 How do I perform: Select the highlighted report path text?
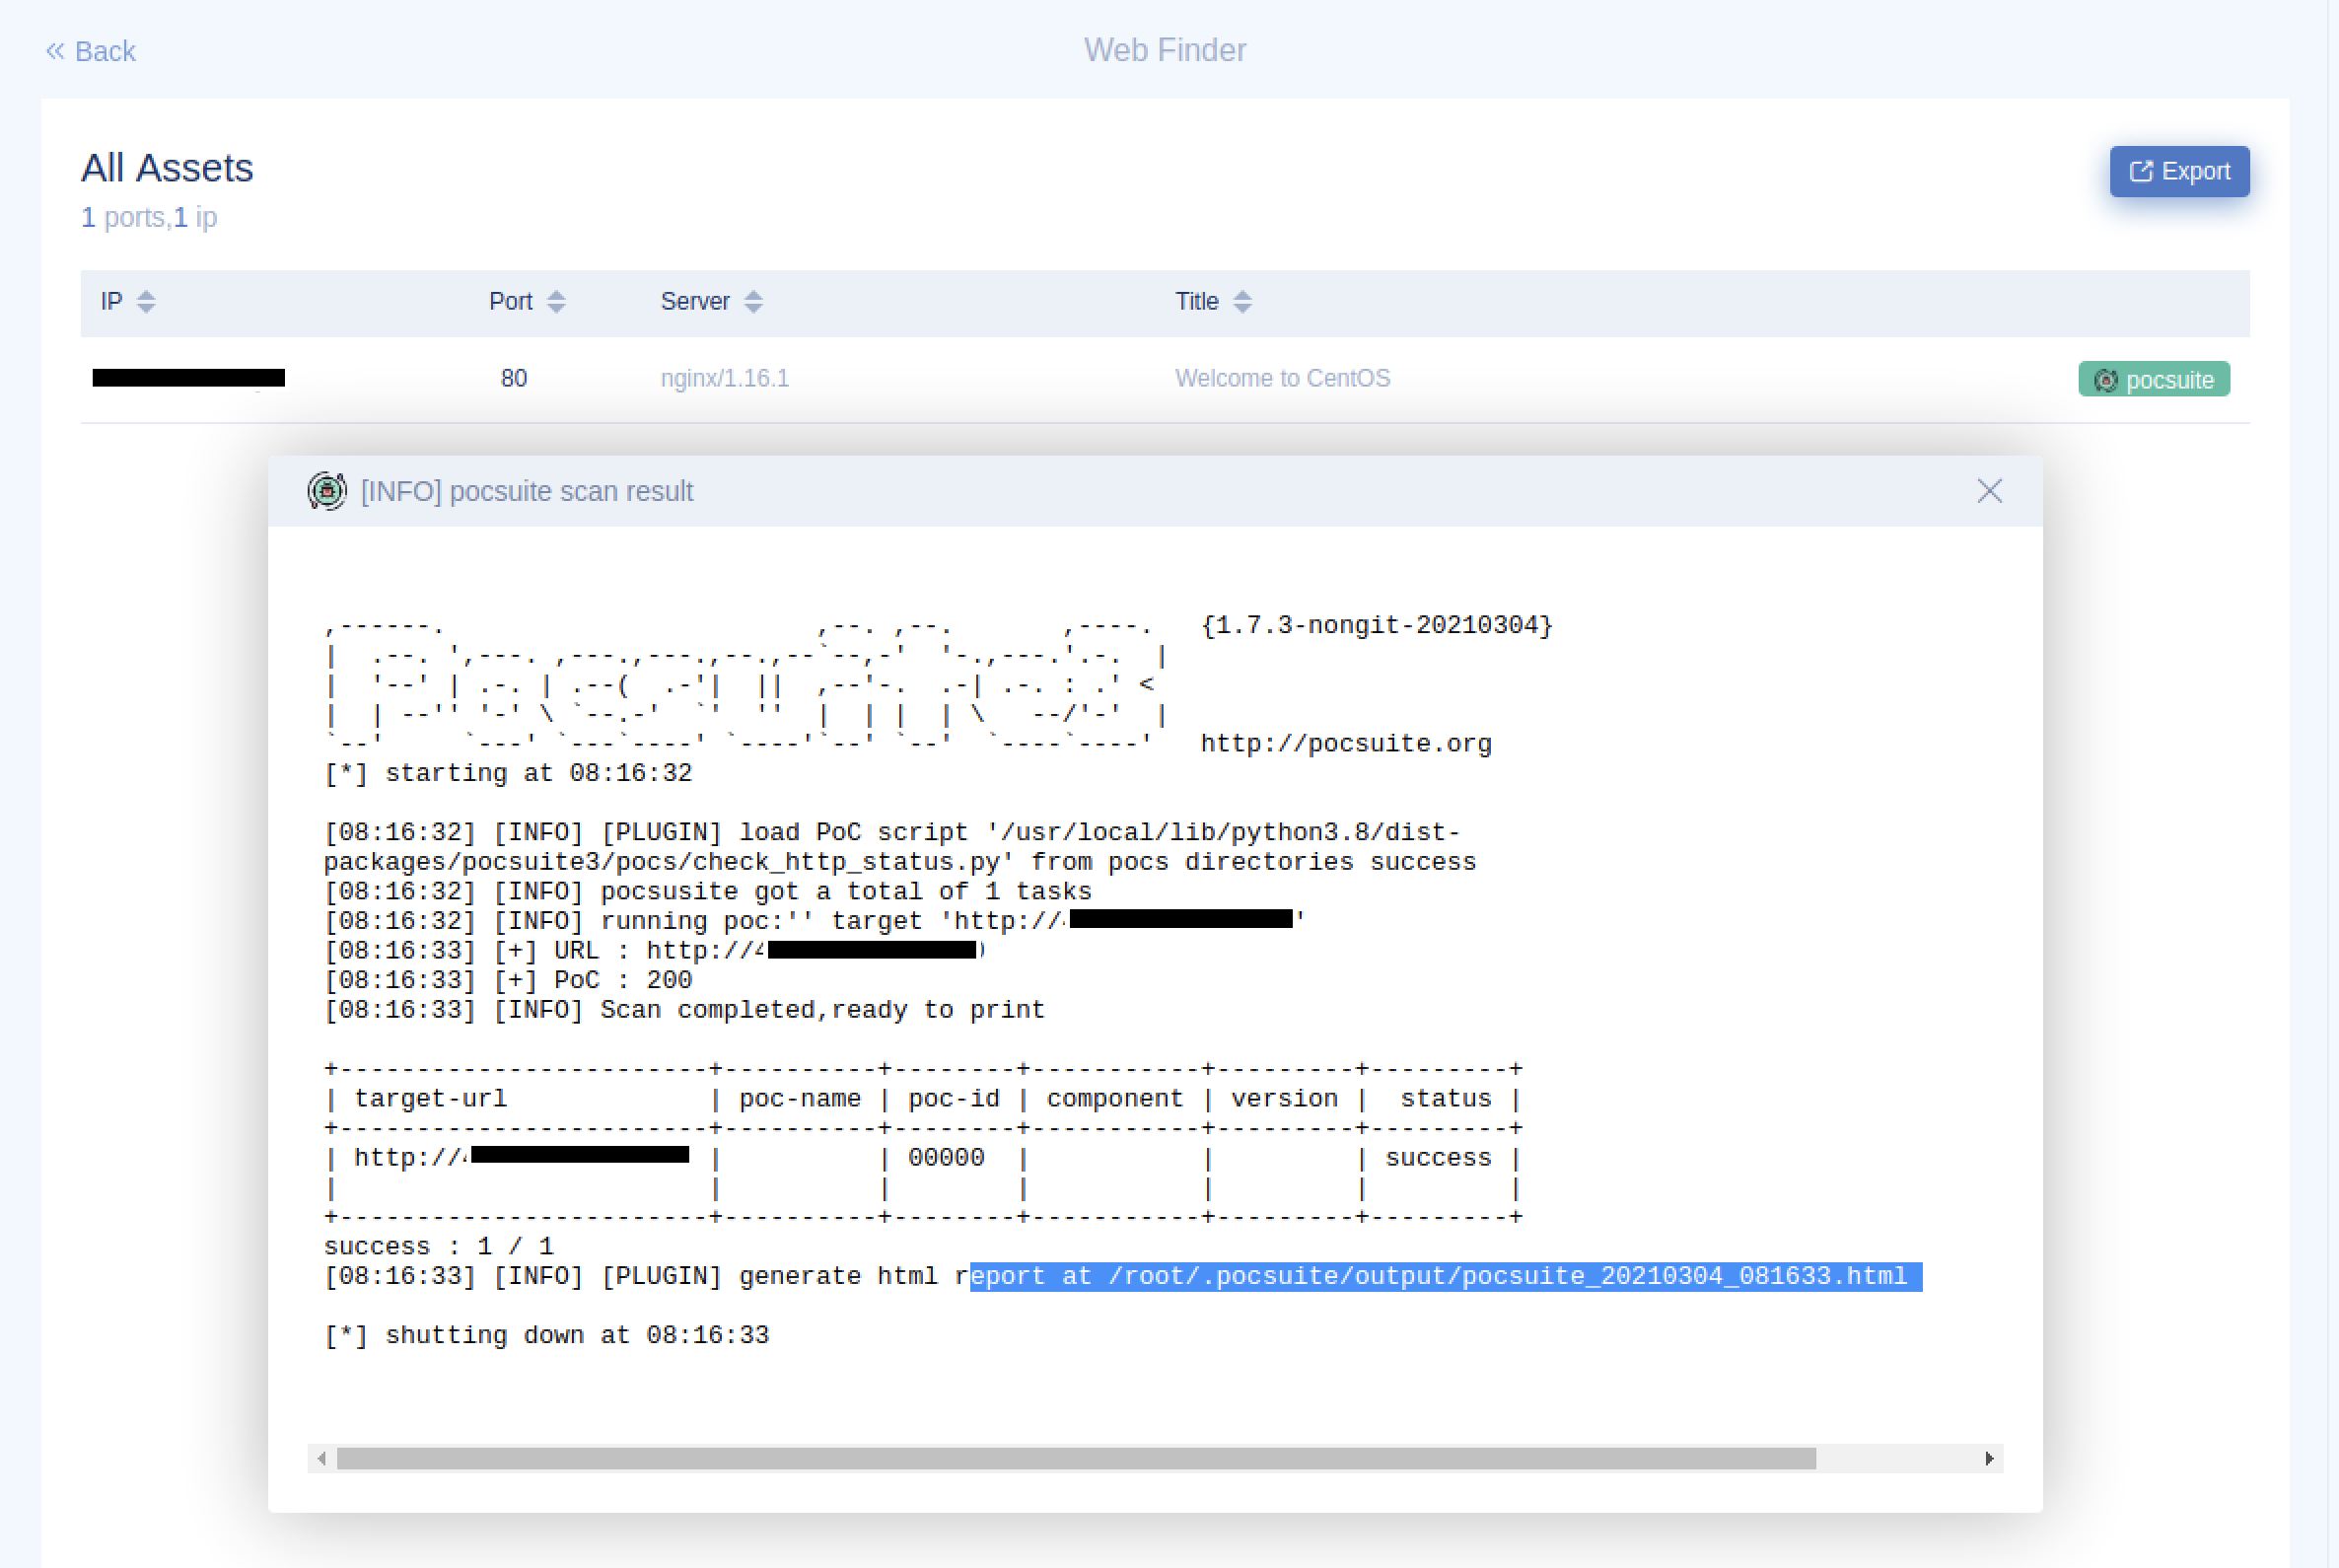click(1445, 1276)
